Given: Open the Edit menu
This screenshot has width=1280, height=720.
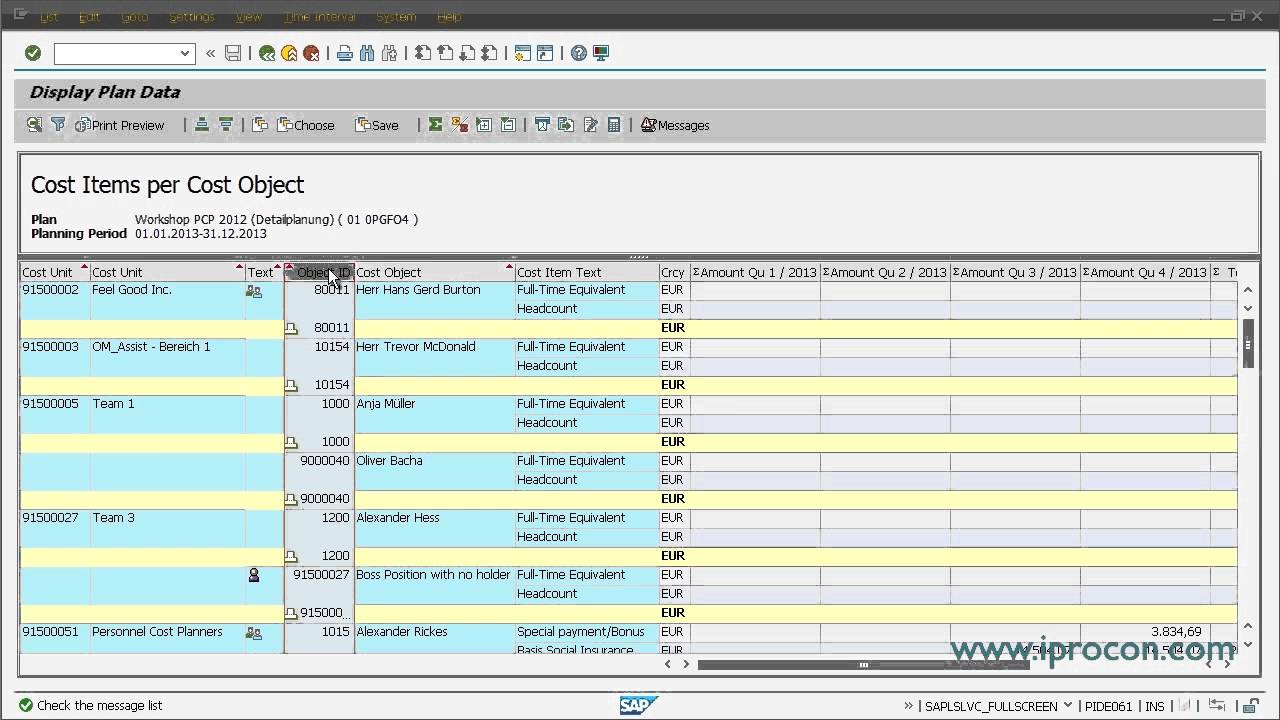Looking at the screenshot, I should pyautogui.click(x=89, y=17).
